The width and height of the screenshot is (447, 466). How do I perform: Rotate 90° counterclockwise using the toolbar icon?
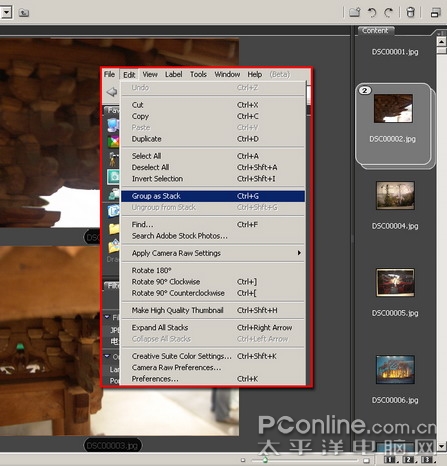372,13
